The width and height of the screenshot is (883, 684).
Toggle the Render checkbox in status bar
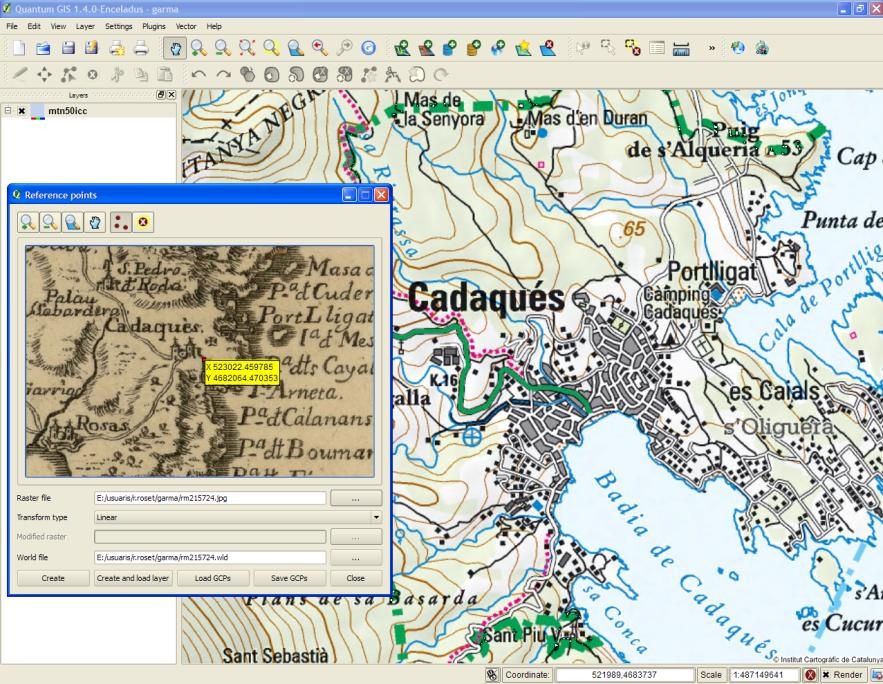click(x=826, y=675)
